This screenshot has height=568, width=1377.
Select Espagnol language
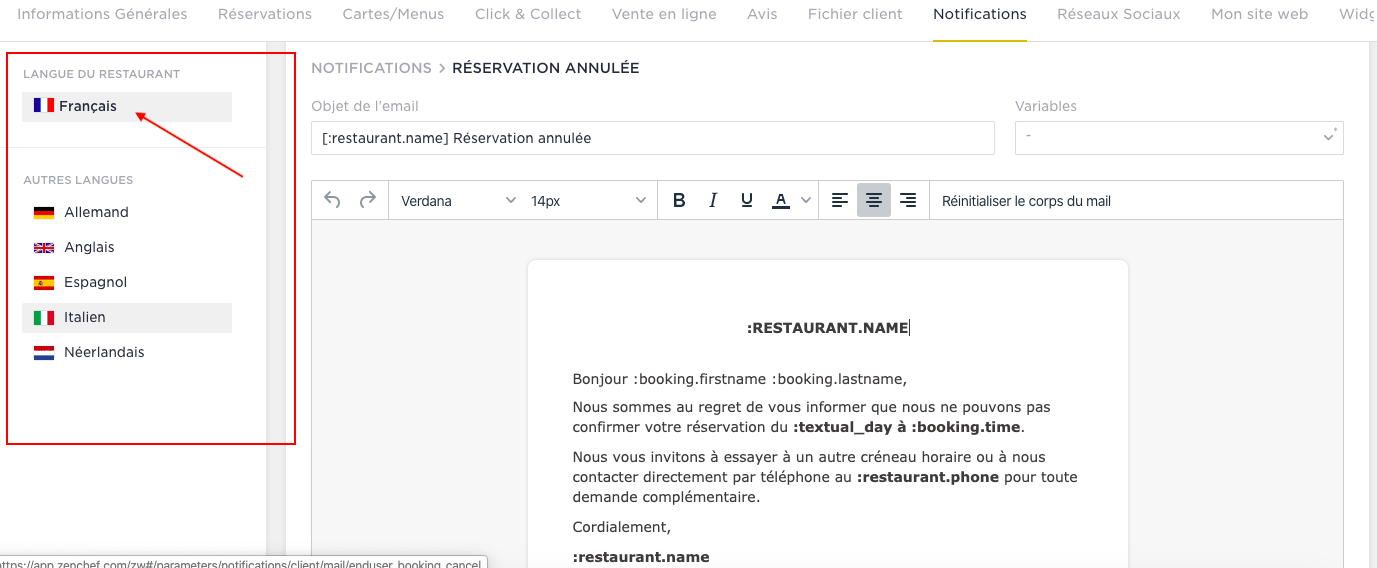click(127, 282)
